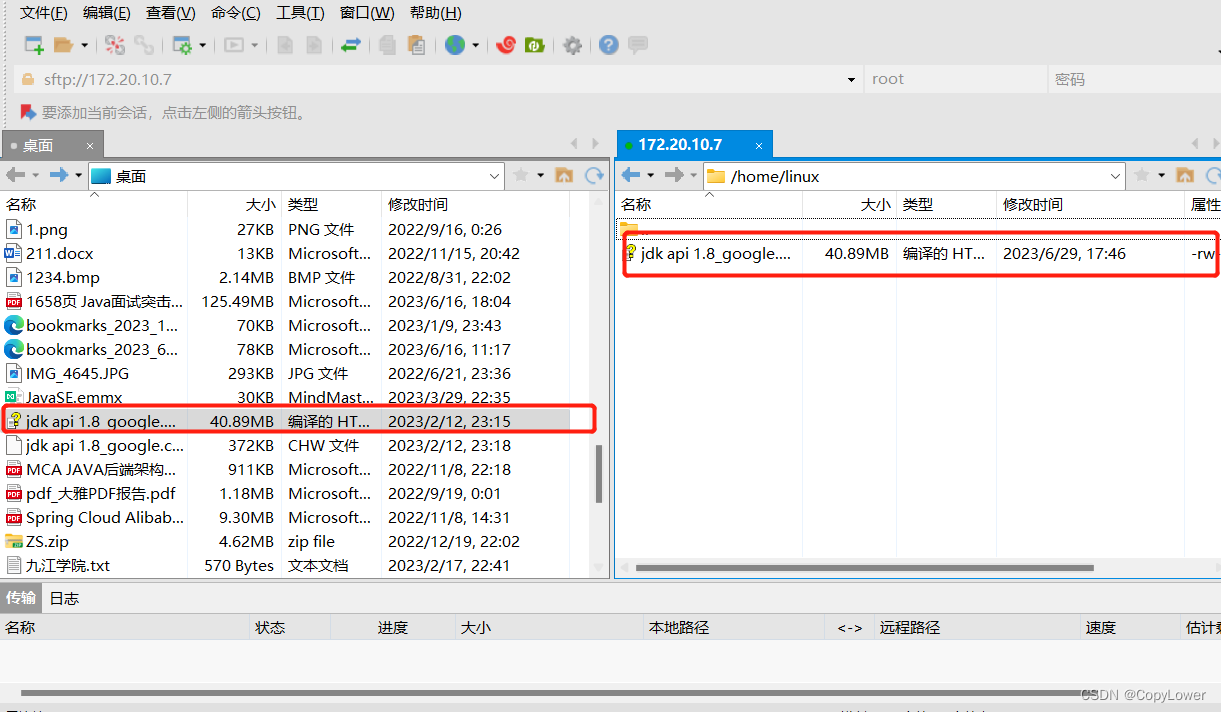Switch to the 日志 tab

pos(64,598)
